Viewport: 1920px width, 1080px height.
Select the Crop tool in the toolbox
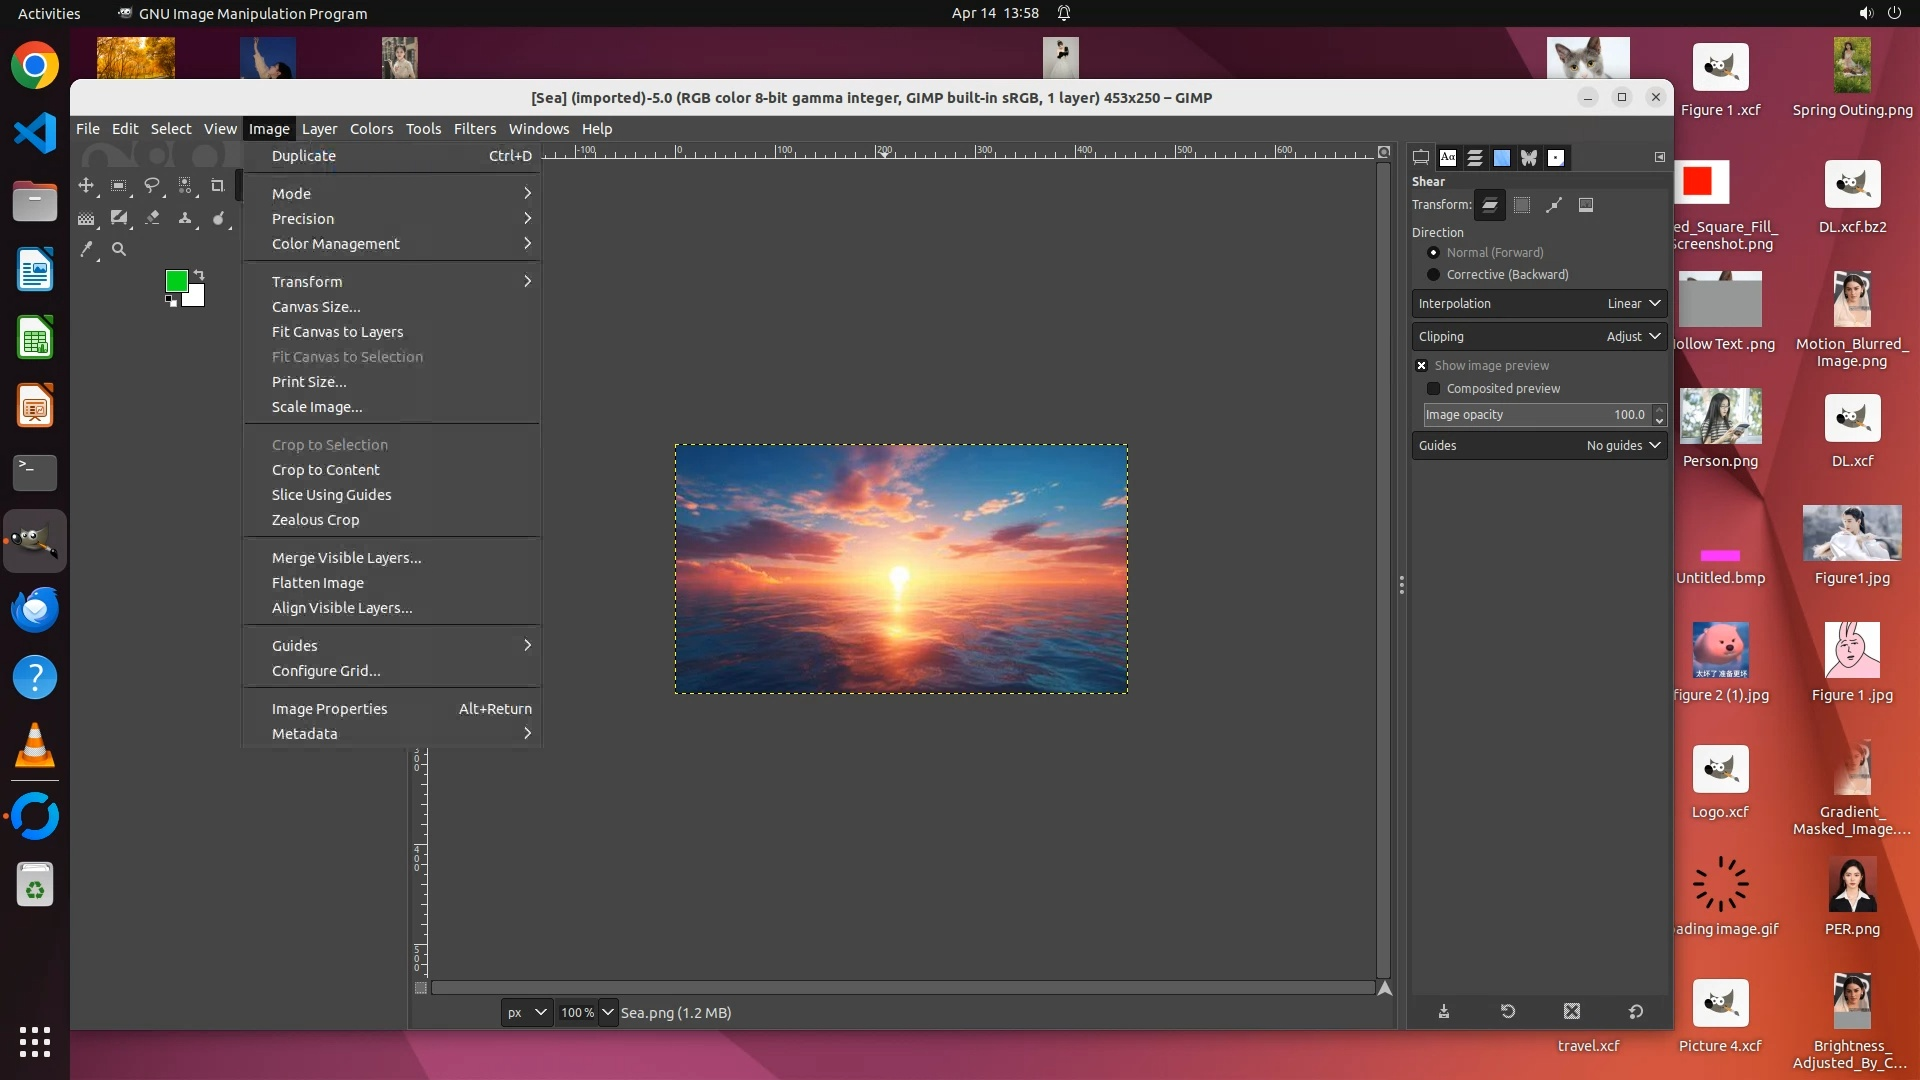coord(217,186)
